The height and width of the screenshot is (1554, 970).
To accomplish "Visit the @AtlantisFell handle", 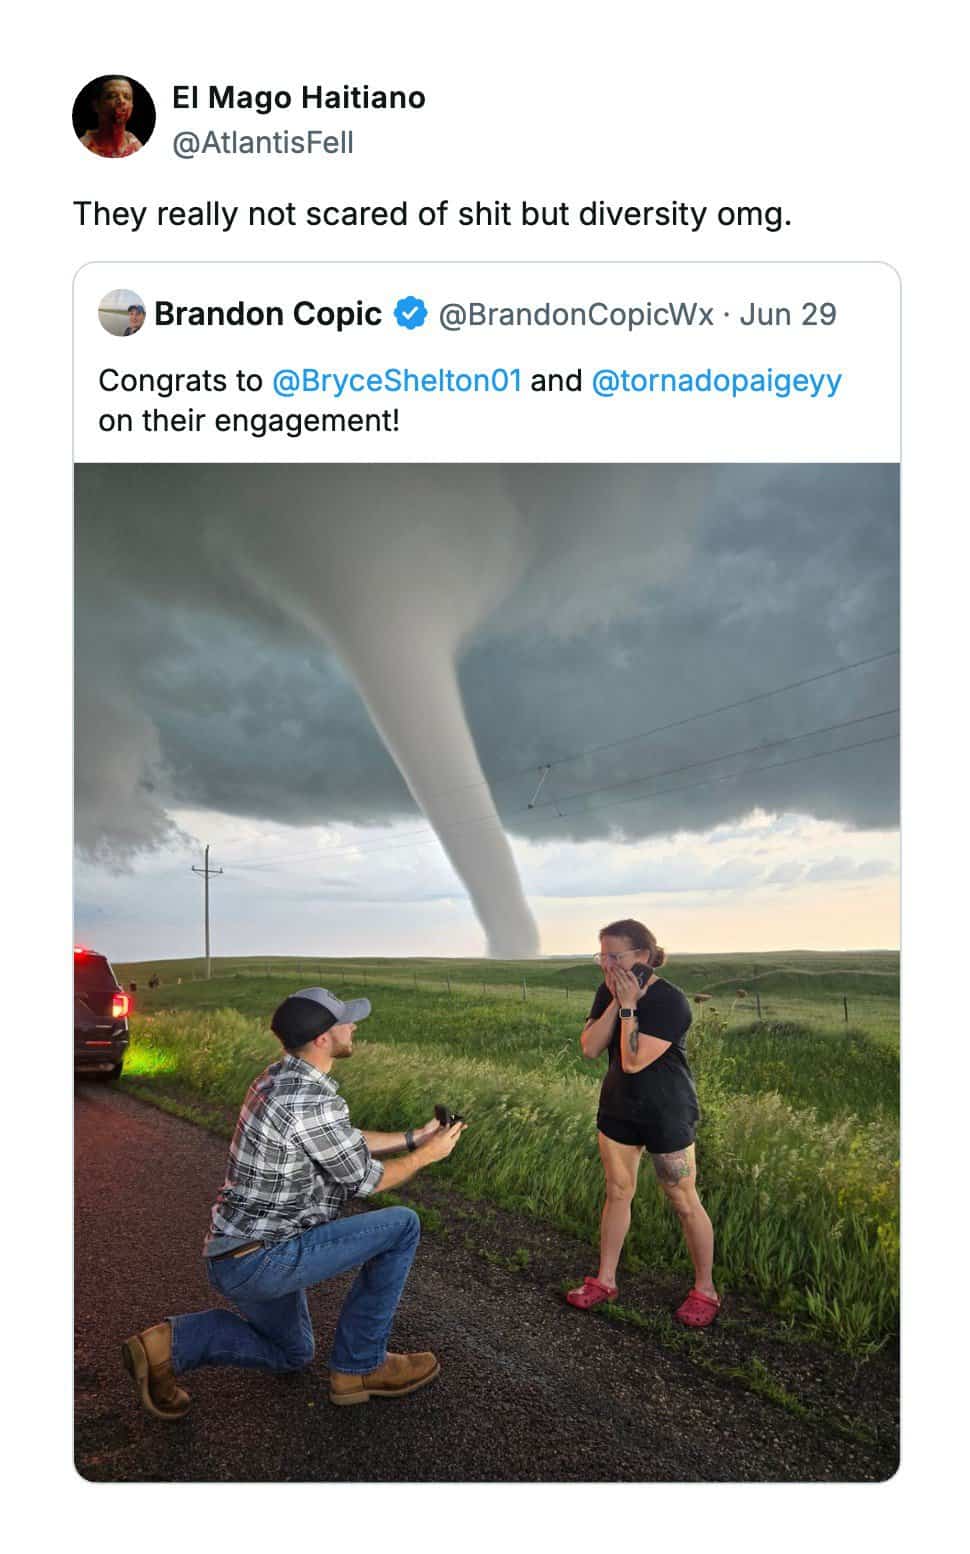I will click(263, 143).
